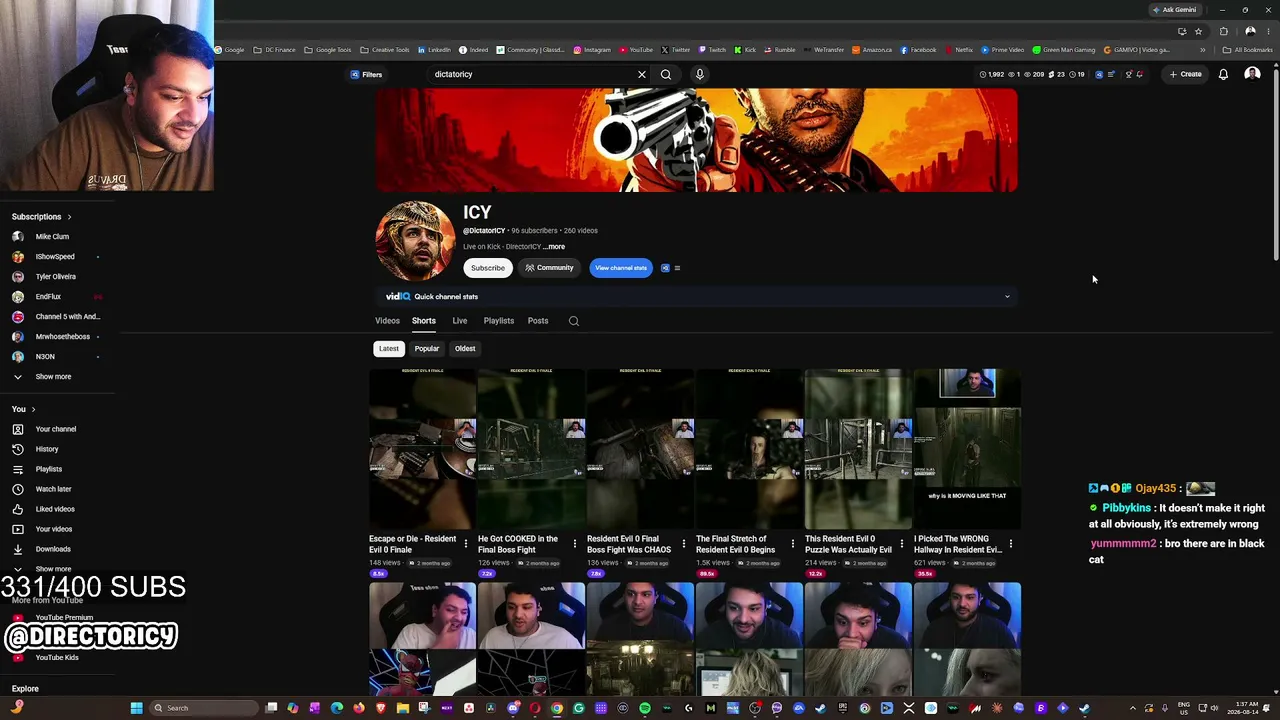Screen dimensions: 1280x720
Task: Switch to the Playlists tab
Action: (499, 321)
